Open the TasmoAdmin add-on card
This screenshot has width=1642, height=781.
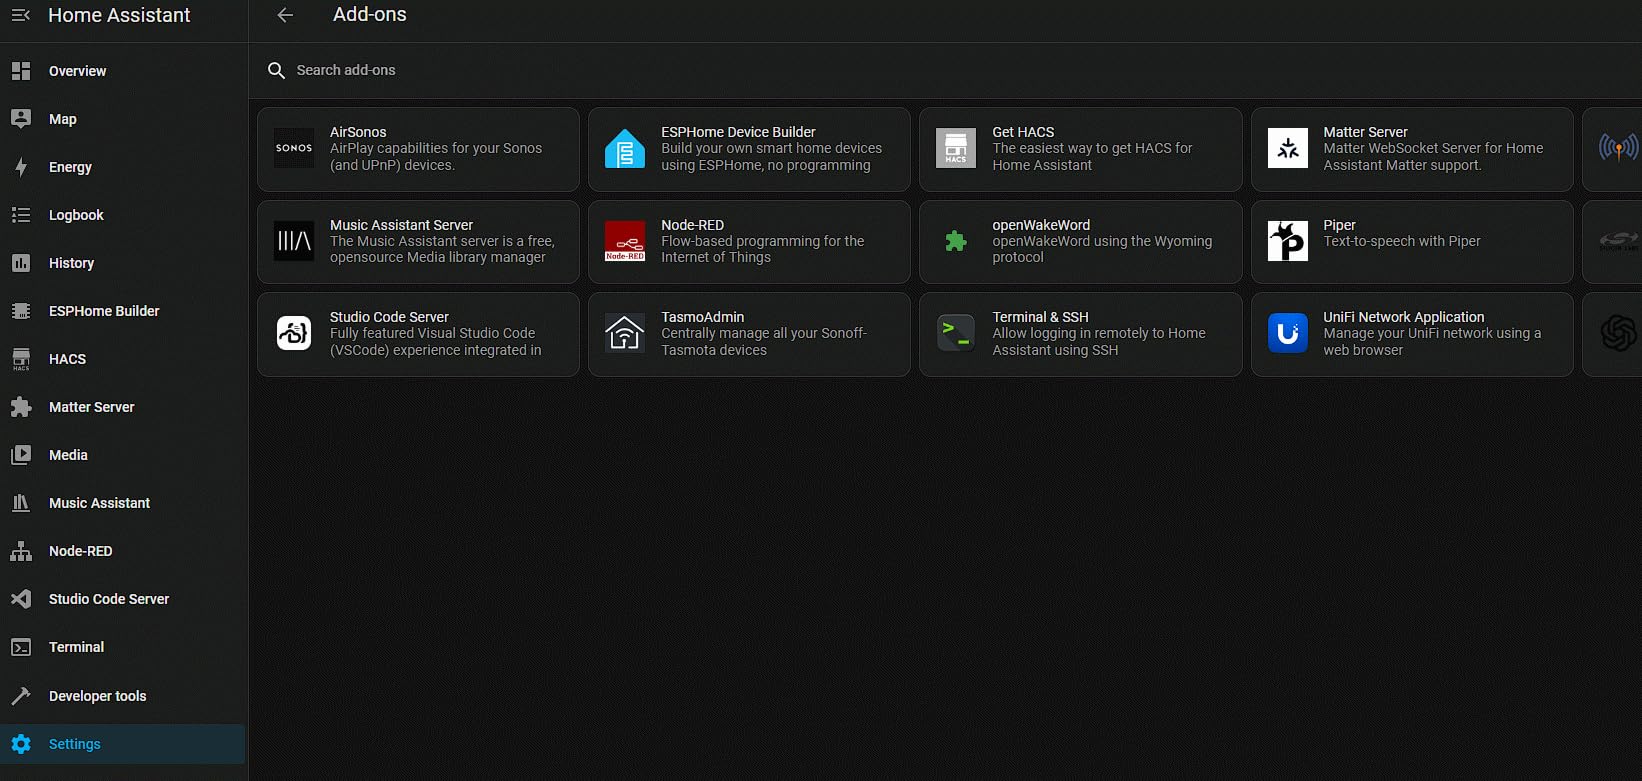click(x=749, y=334)
